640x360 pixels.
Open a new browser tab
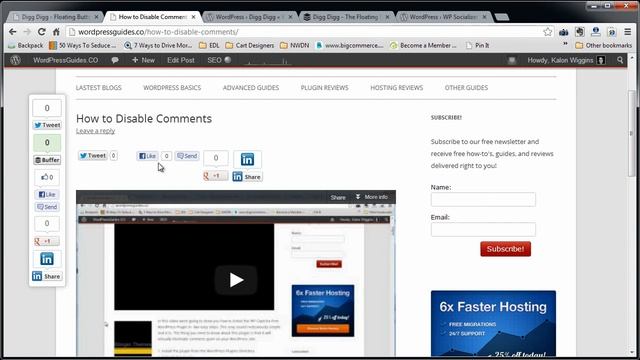[502, 17]
